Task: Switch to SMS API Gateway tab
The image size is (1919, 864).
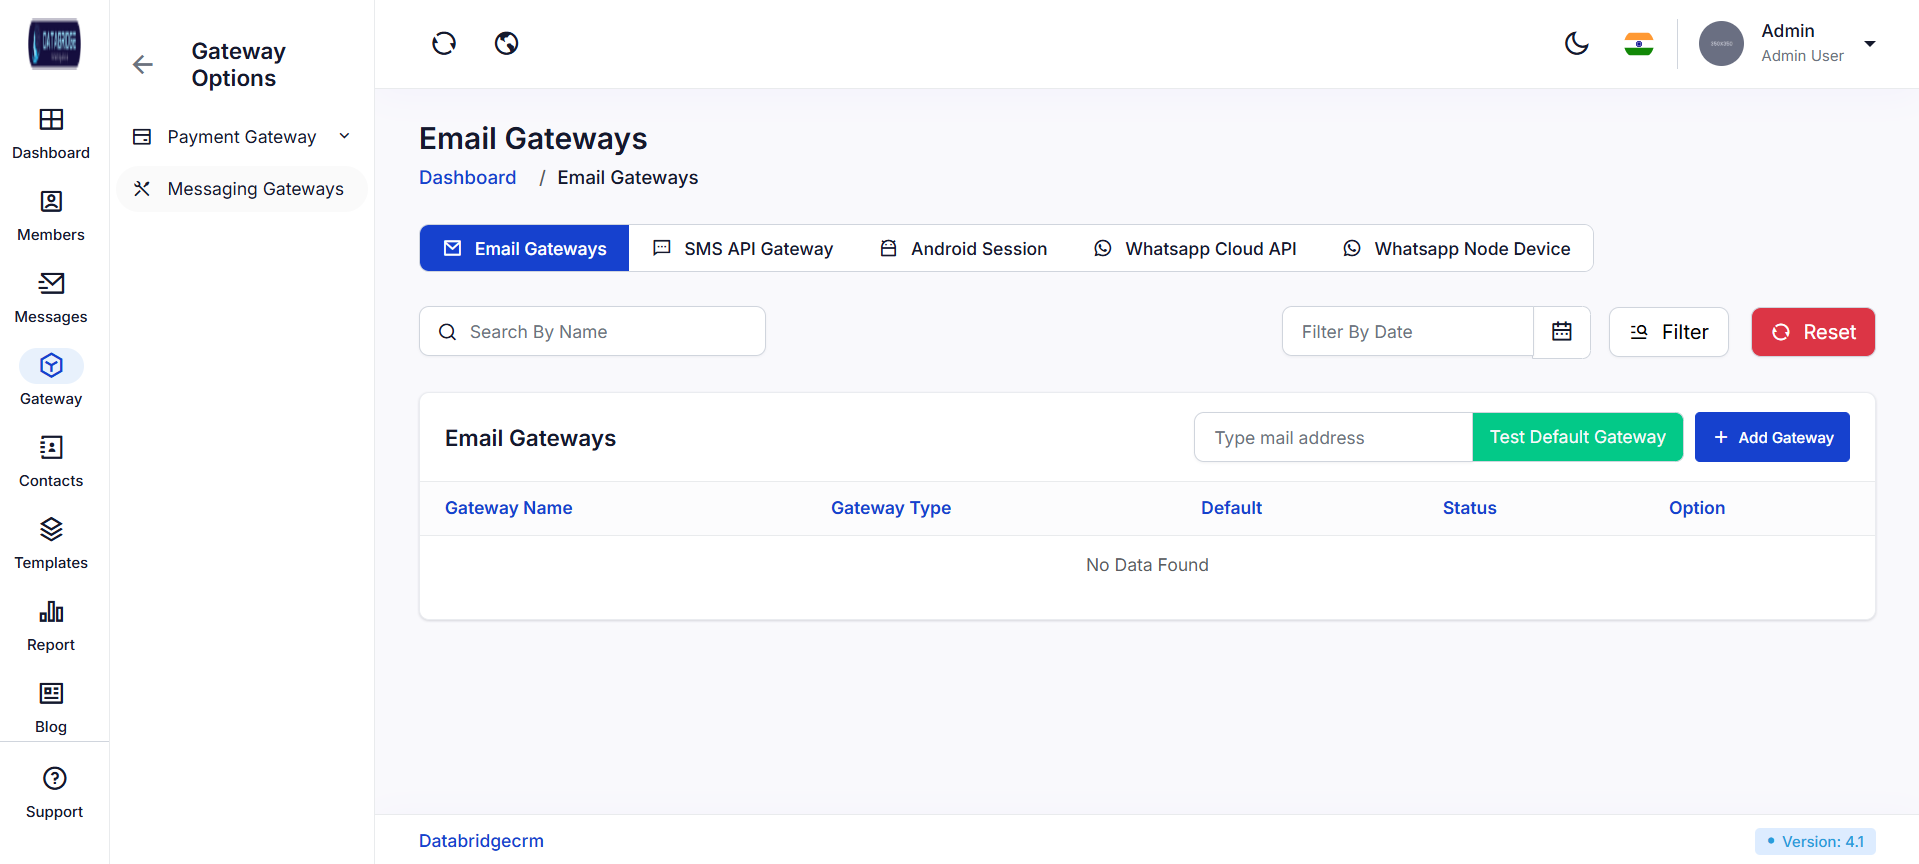Action: coord(743,249)
